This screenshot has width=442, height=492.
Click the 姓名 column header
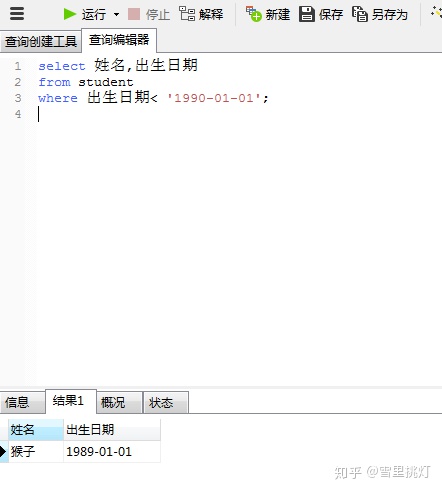(36, 429)
